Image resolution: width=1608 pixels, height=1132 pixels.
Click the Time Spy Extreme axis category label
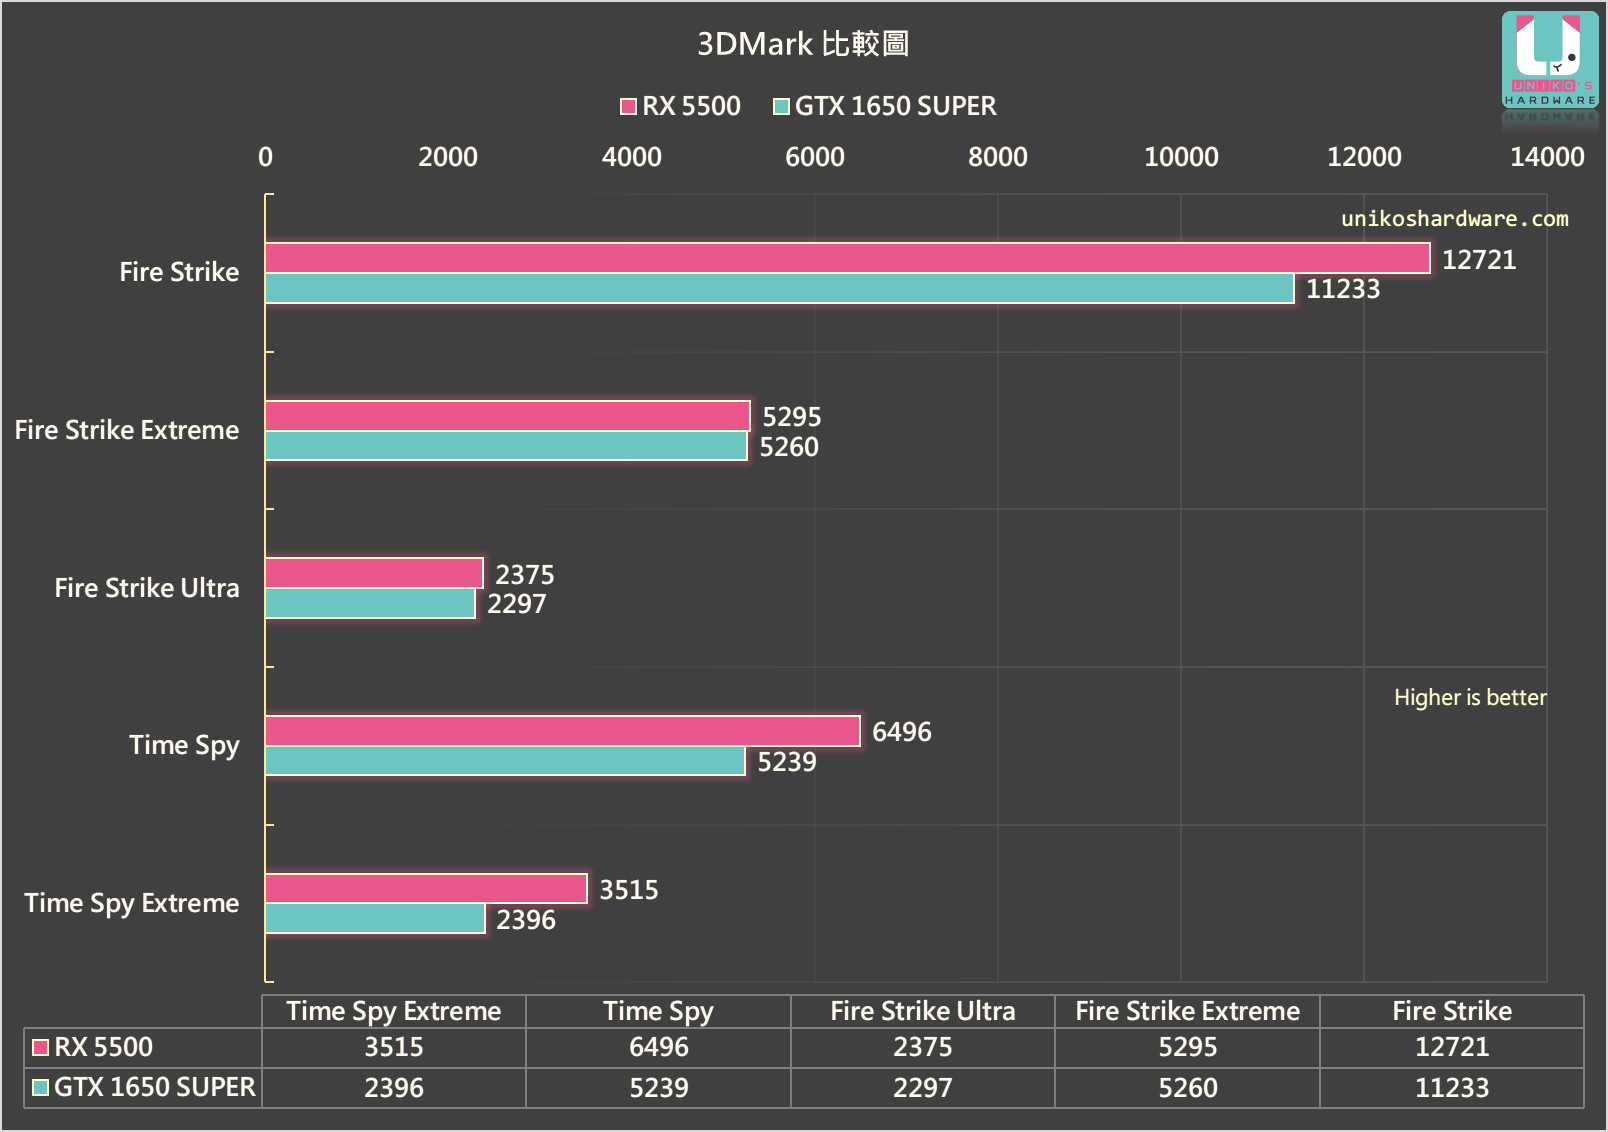tap(132, 904)
